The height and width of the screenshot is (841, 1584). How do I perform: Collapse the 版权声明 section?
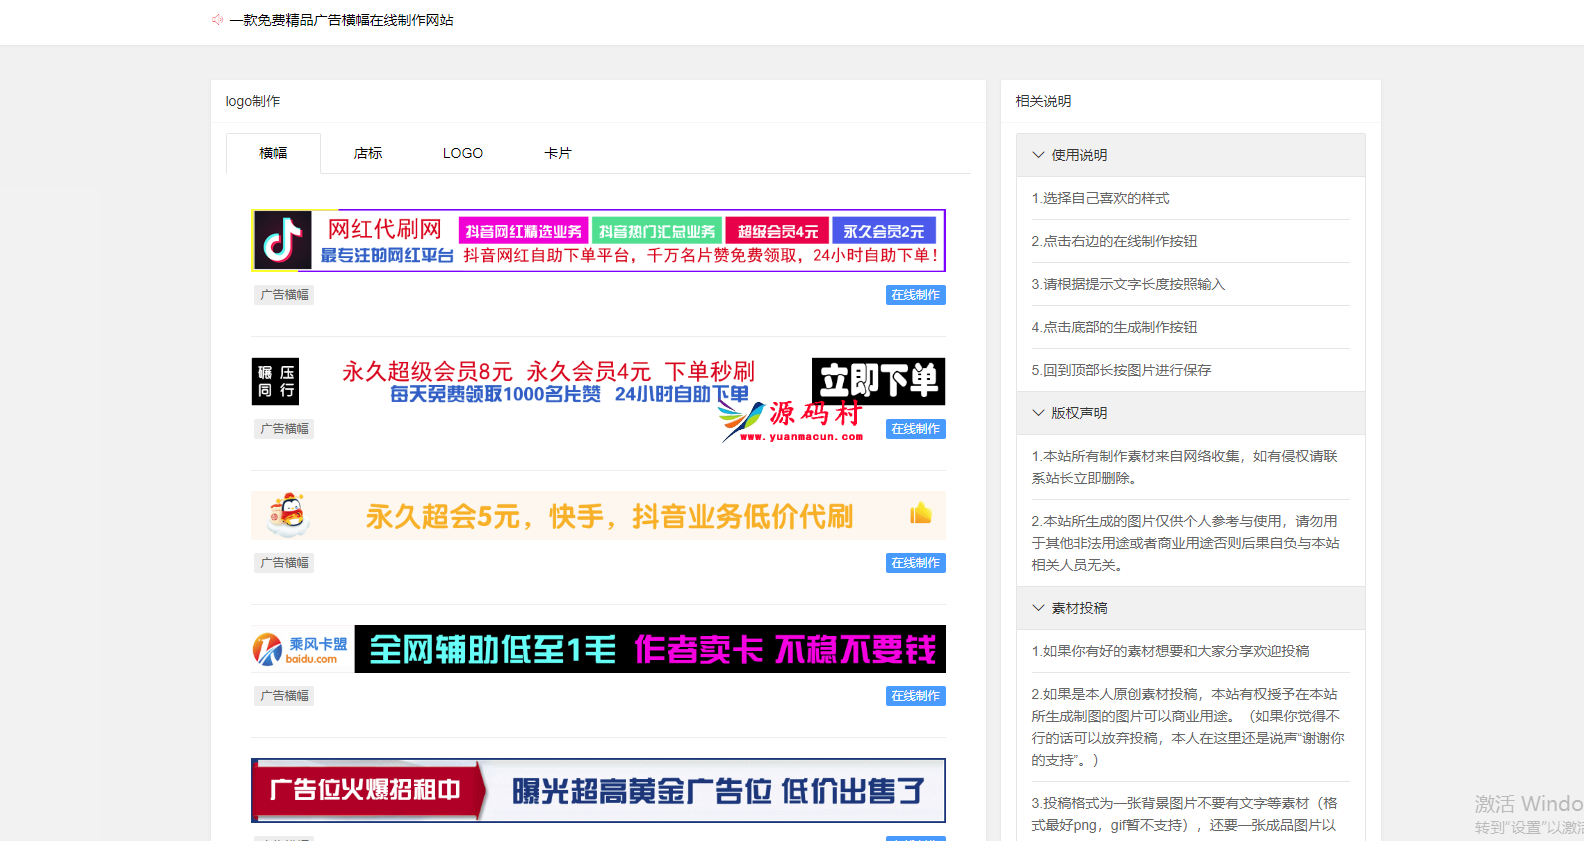[1038, 413]
